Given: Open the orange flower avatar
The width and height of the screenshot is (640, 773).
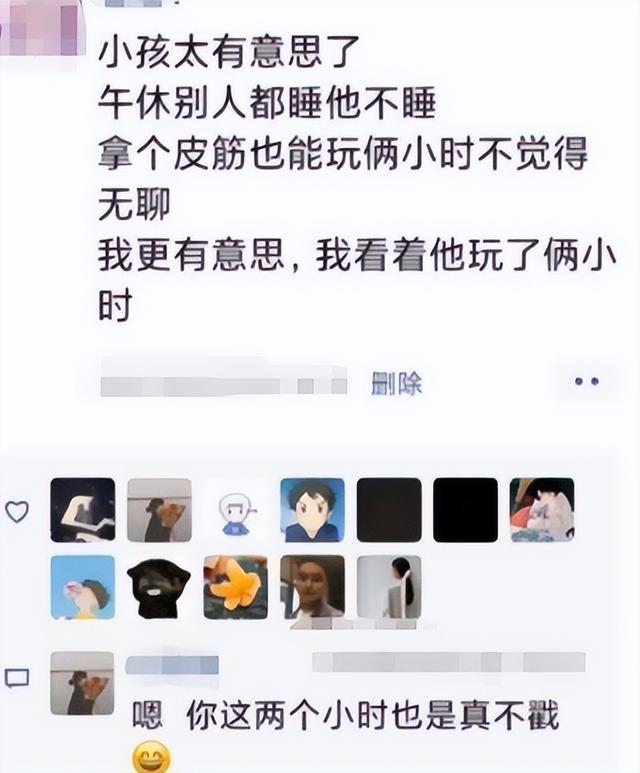Looking at the screenshot, I should (236, 587).
